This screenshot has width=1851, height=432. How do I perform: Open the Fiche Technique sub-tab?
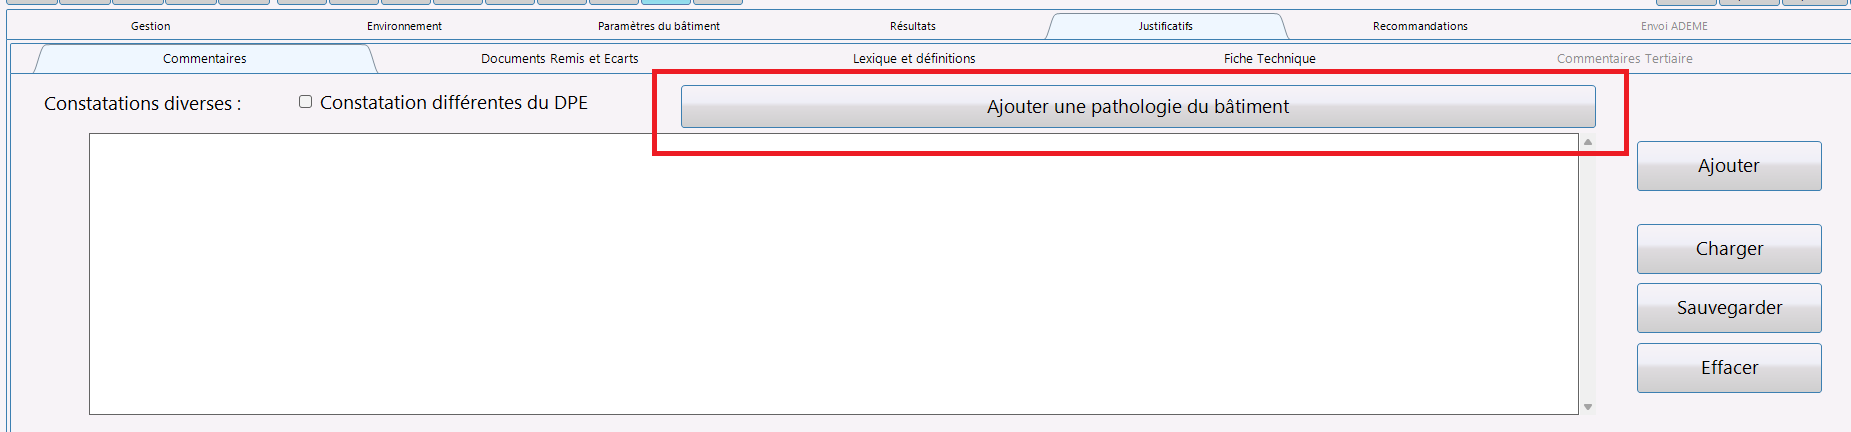pos(1270,59)
